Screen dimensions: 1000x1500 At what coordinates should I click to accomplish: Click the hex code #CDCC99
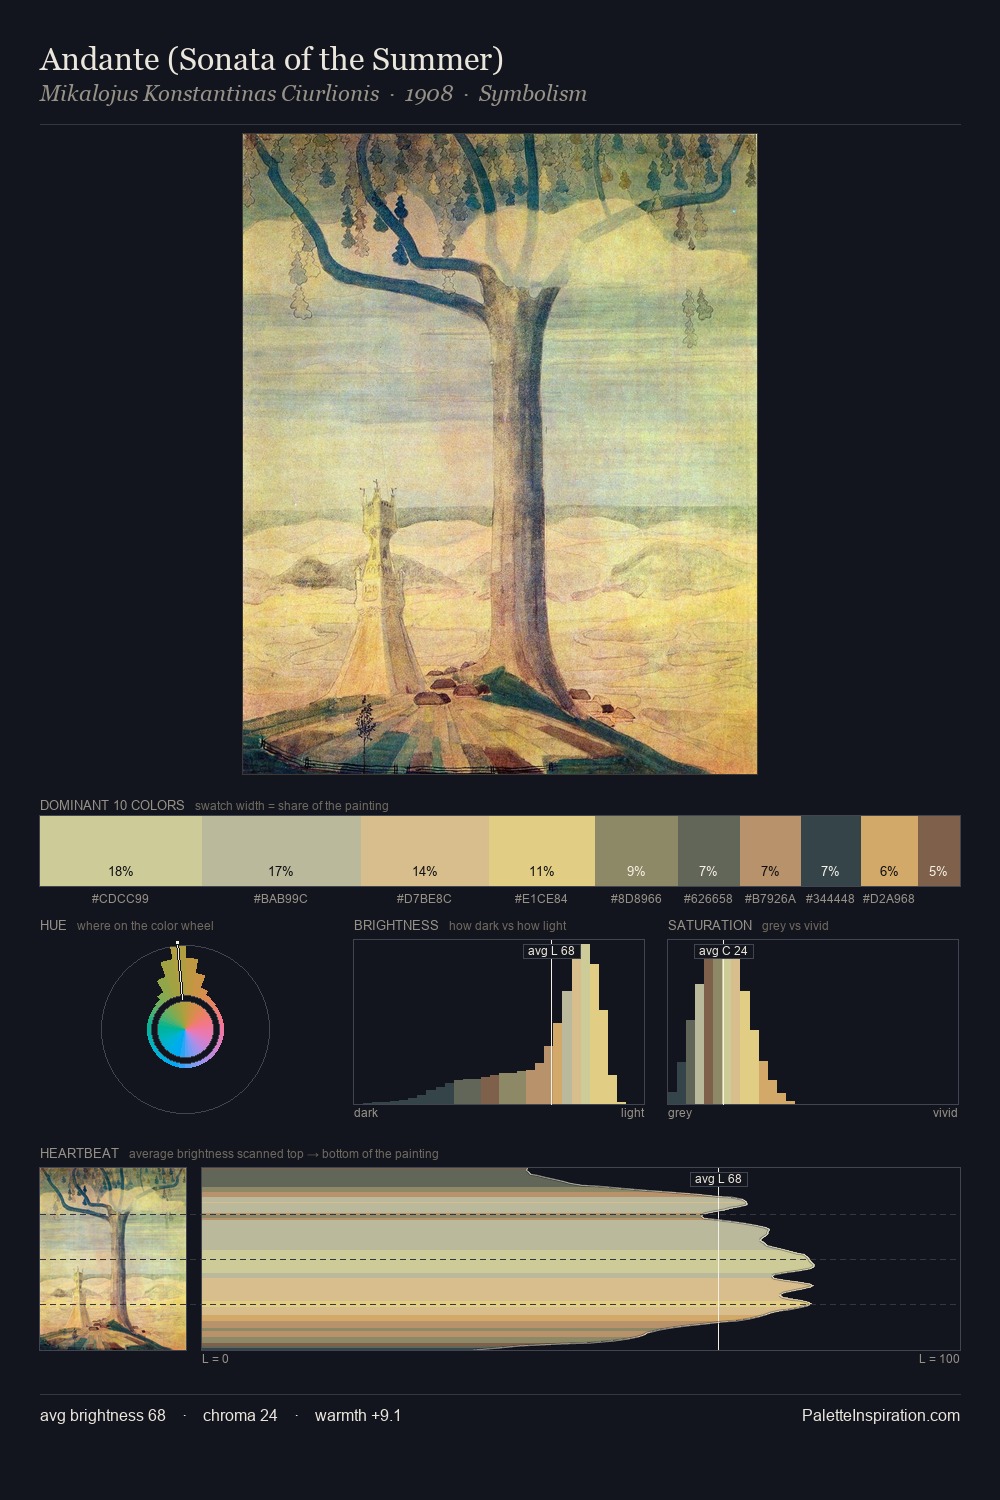pos(120,899)
